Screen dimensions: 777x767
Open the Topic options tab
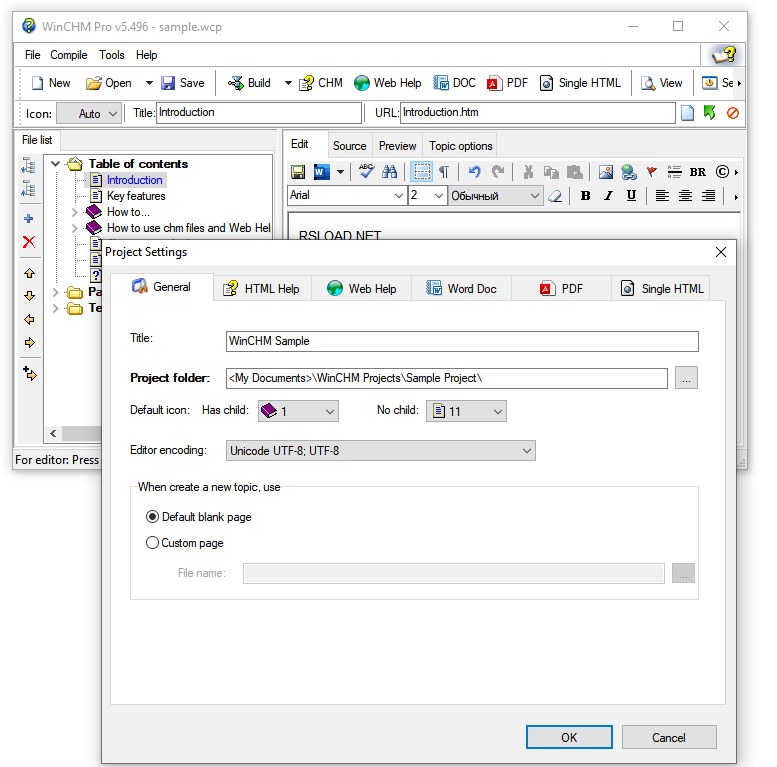(x=460, y=146)
